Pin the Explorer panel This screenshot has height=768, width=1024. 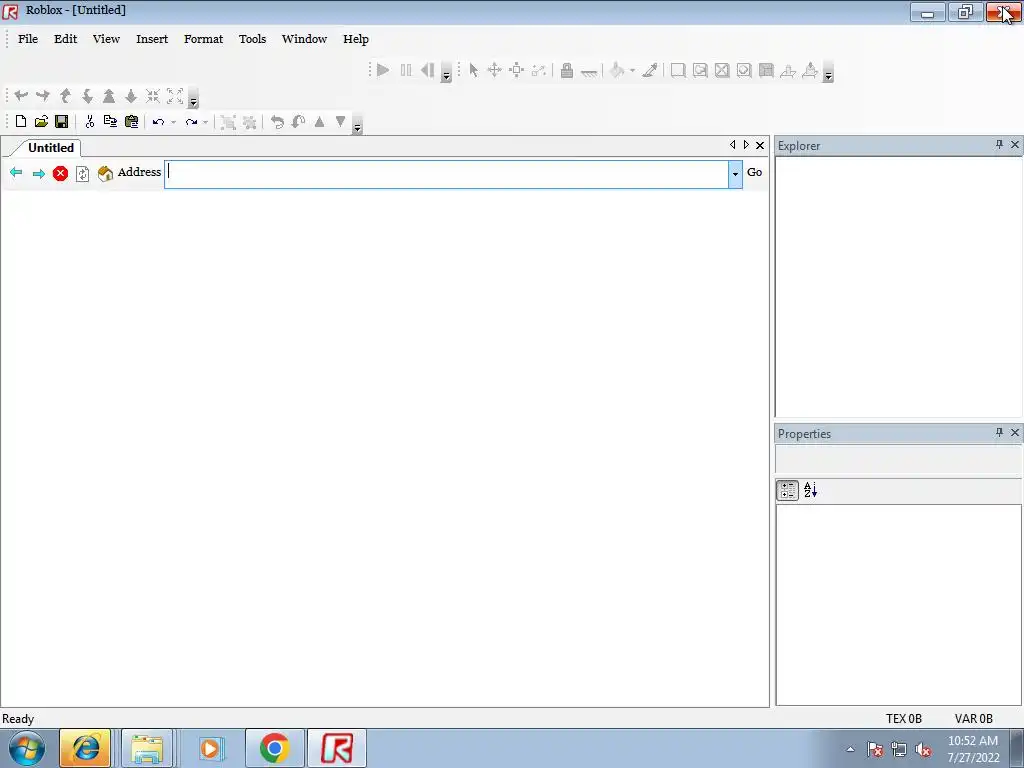pyautogui.click(x=999, y=144)
